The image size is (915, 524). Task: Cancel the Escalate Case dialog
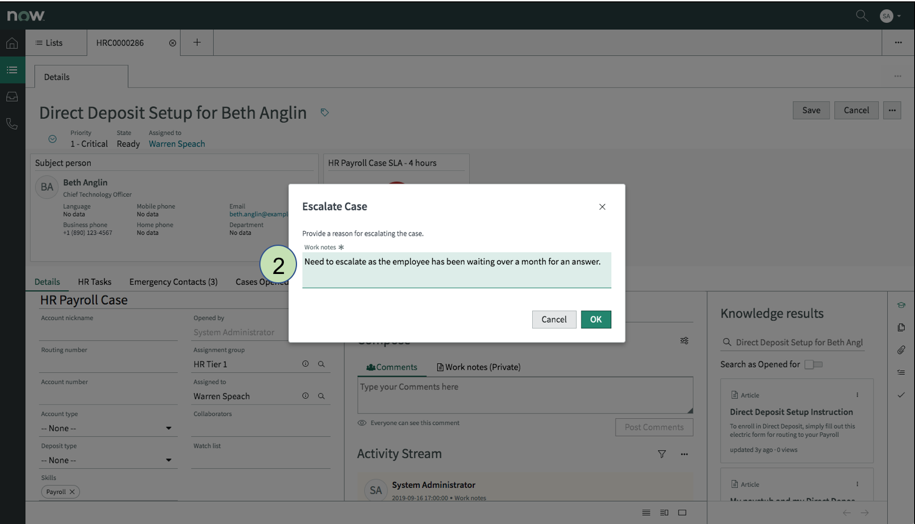554,319
